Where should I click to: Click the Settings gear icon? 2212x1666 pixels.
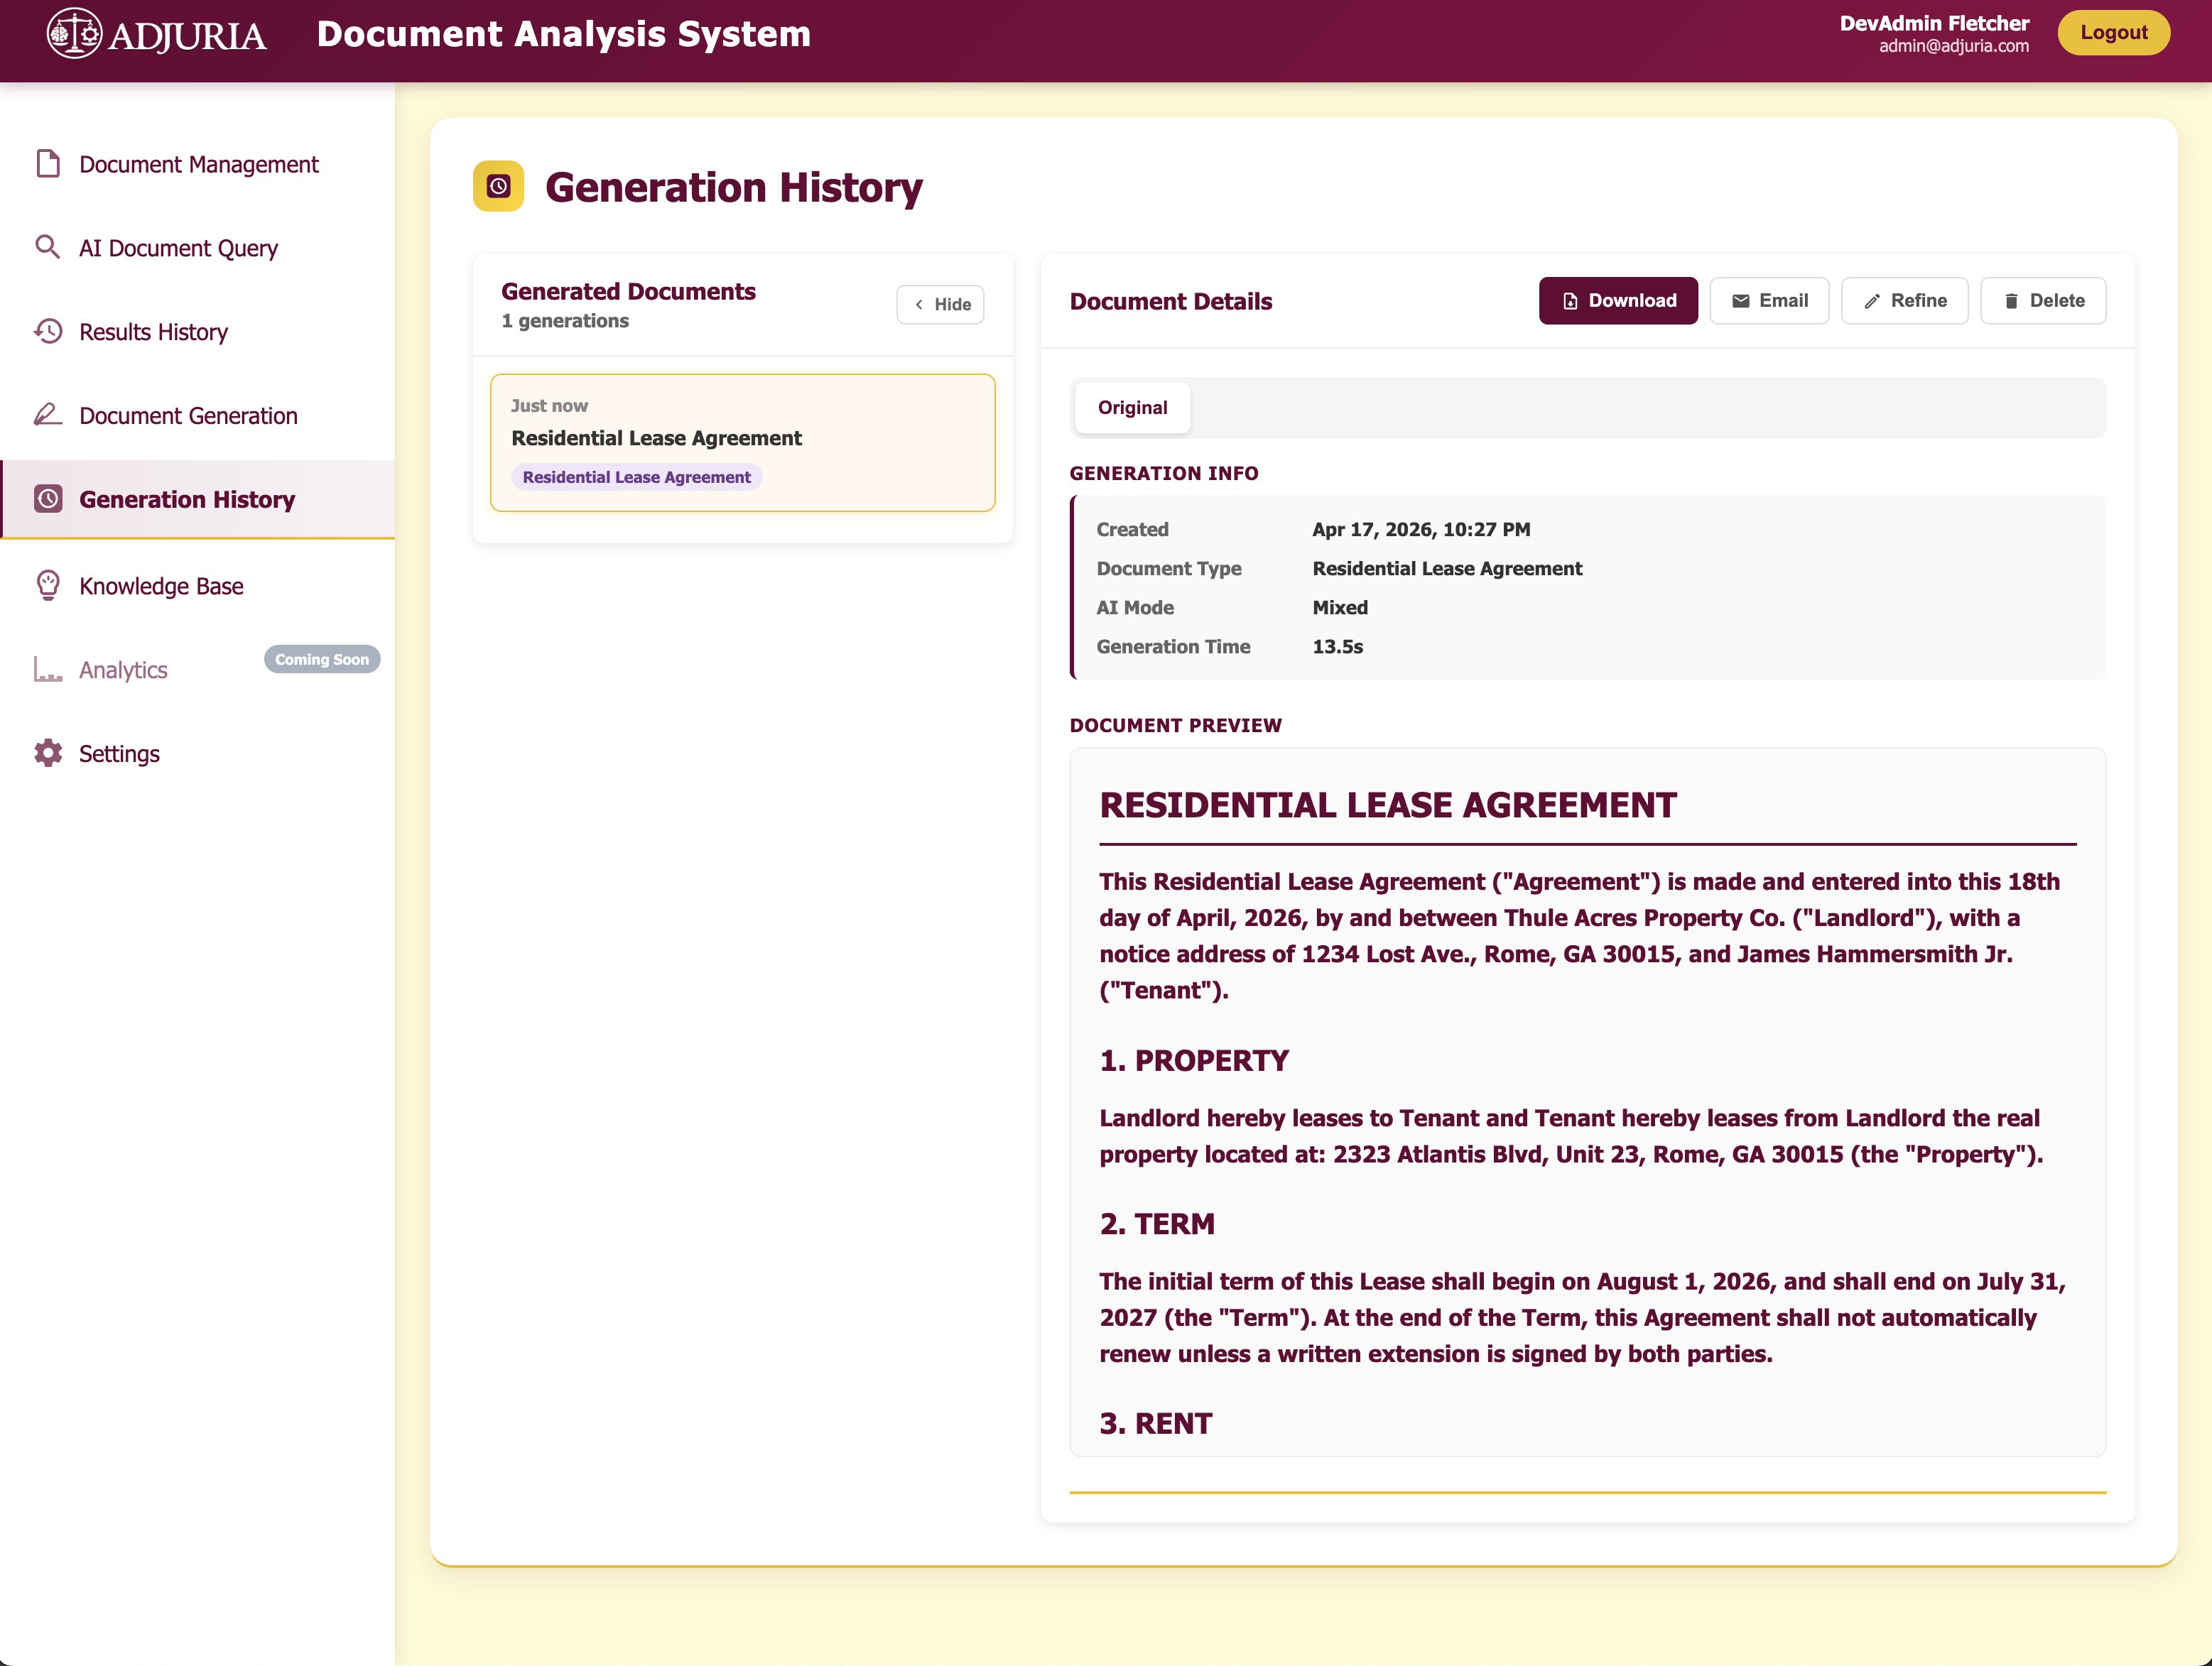48,753
